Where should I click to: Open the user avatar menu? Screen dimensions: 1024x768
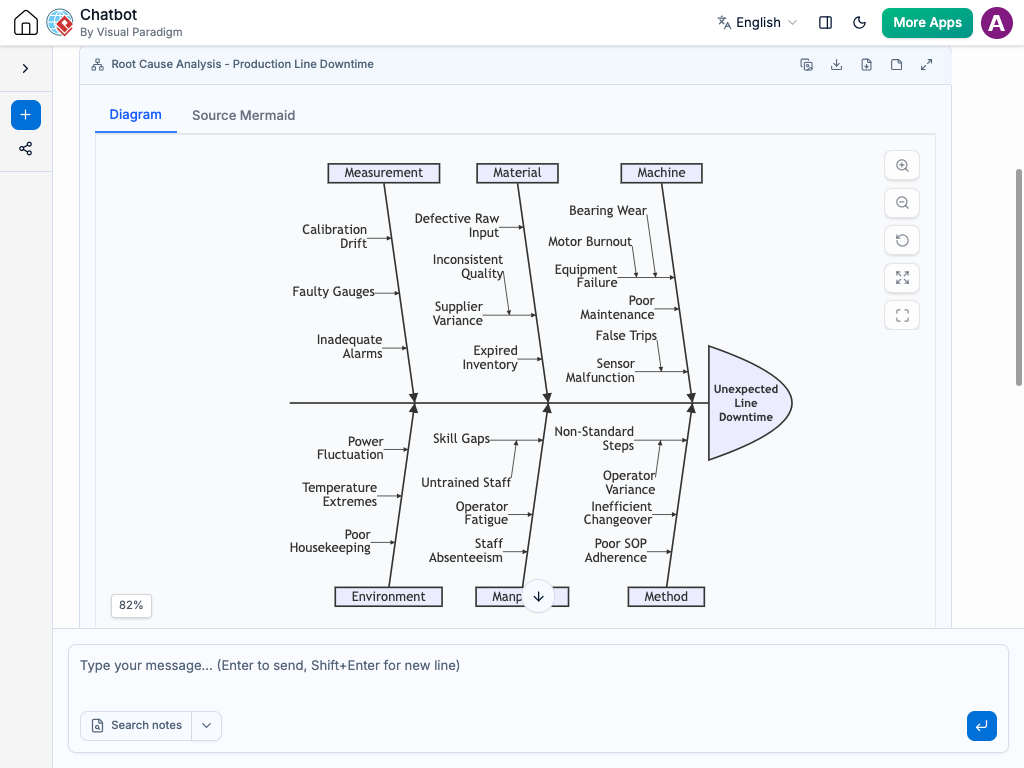997,23
